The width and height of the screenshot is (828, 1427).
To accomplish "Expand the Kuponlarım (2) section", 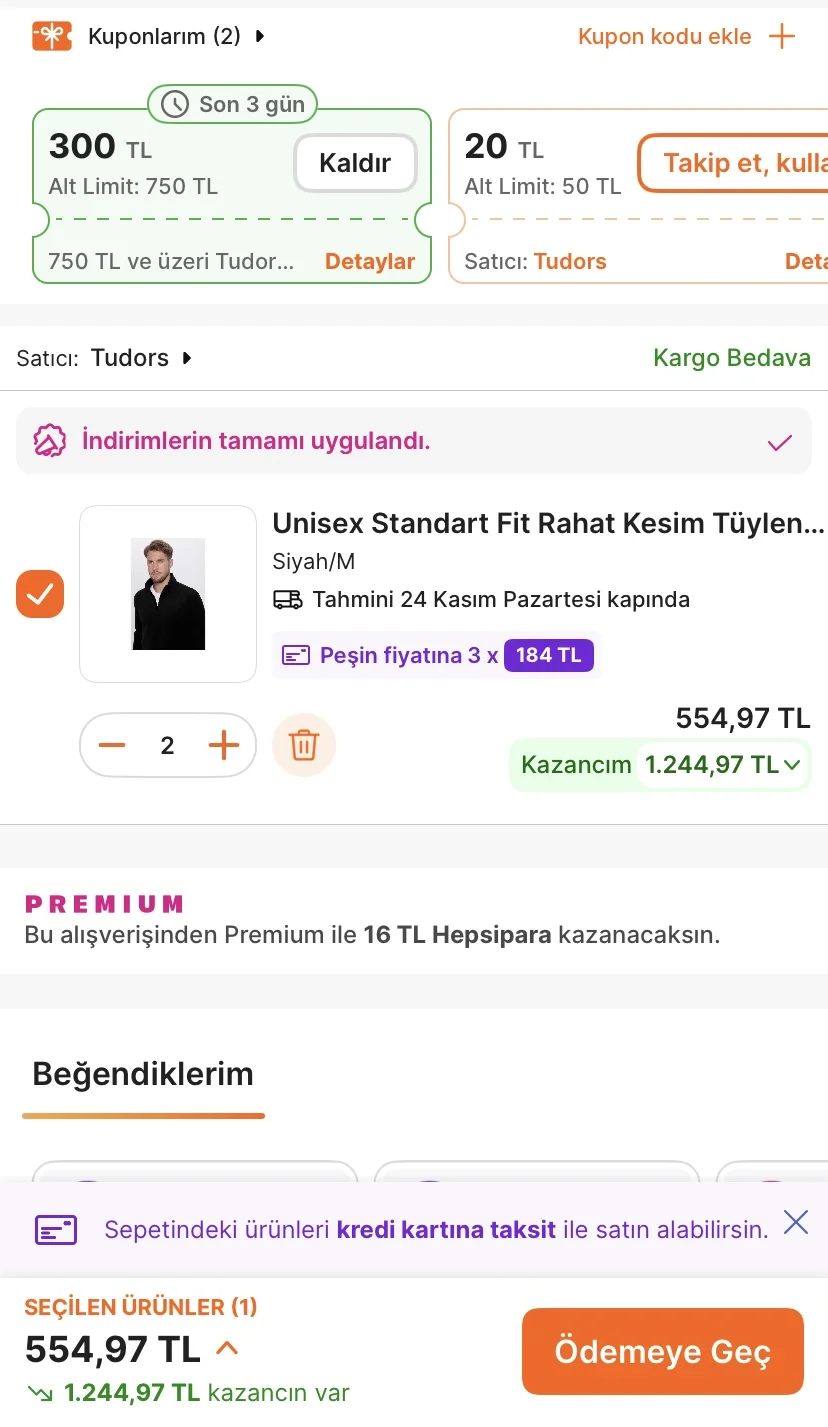I will (x=260, y=37).
